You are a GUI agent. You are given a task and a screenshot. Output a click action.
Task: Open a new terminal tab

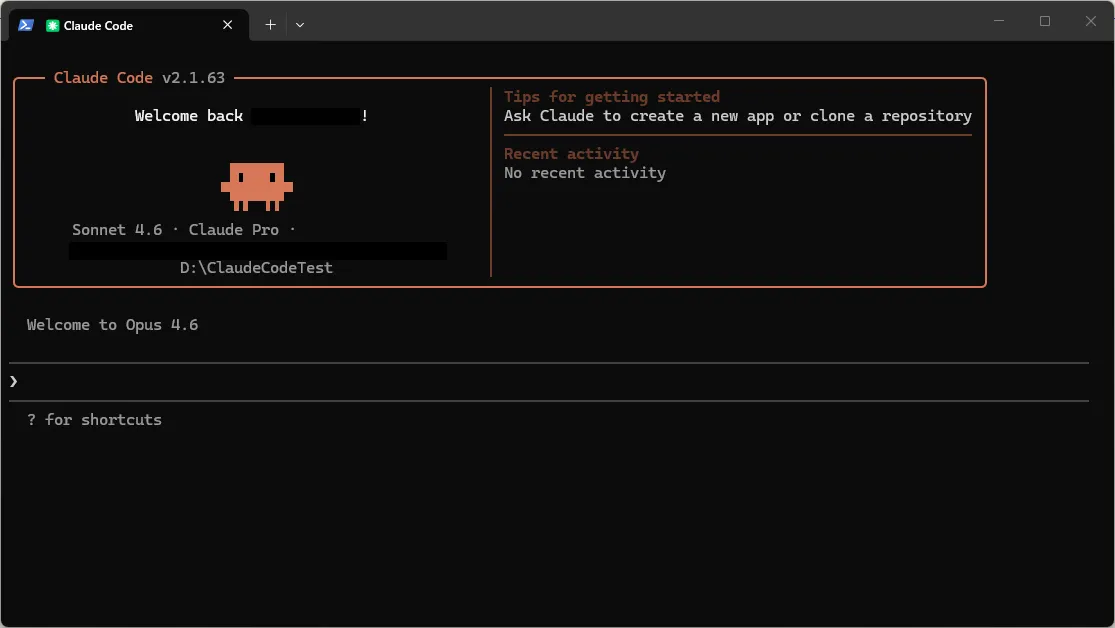point(270,25)
